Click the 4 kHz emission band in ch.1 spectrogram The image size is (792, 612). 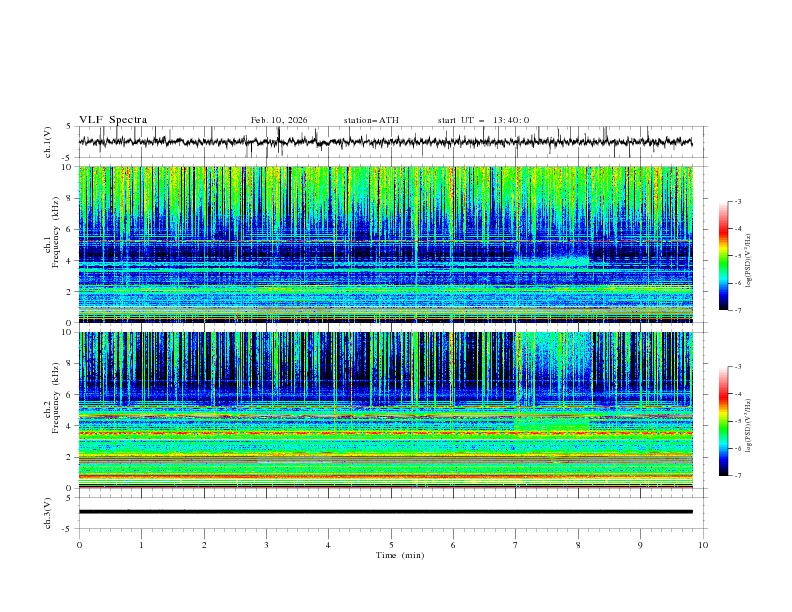pyautogui.click(x=552, y=262)
